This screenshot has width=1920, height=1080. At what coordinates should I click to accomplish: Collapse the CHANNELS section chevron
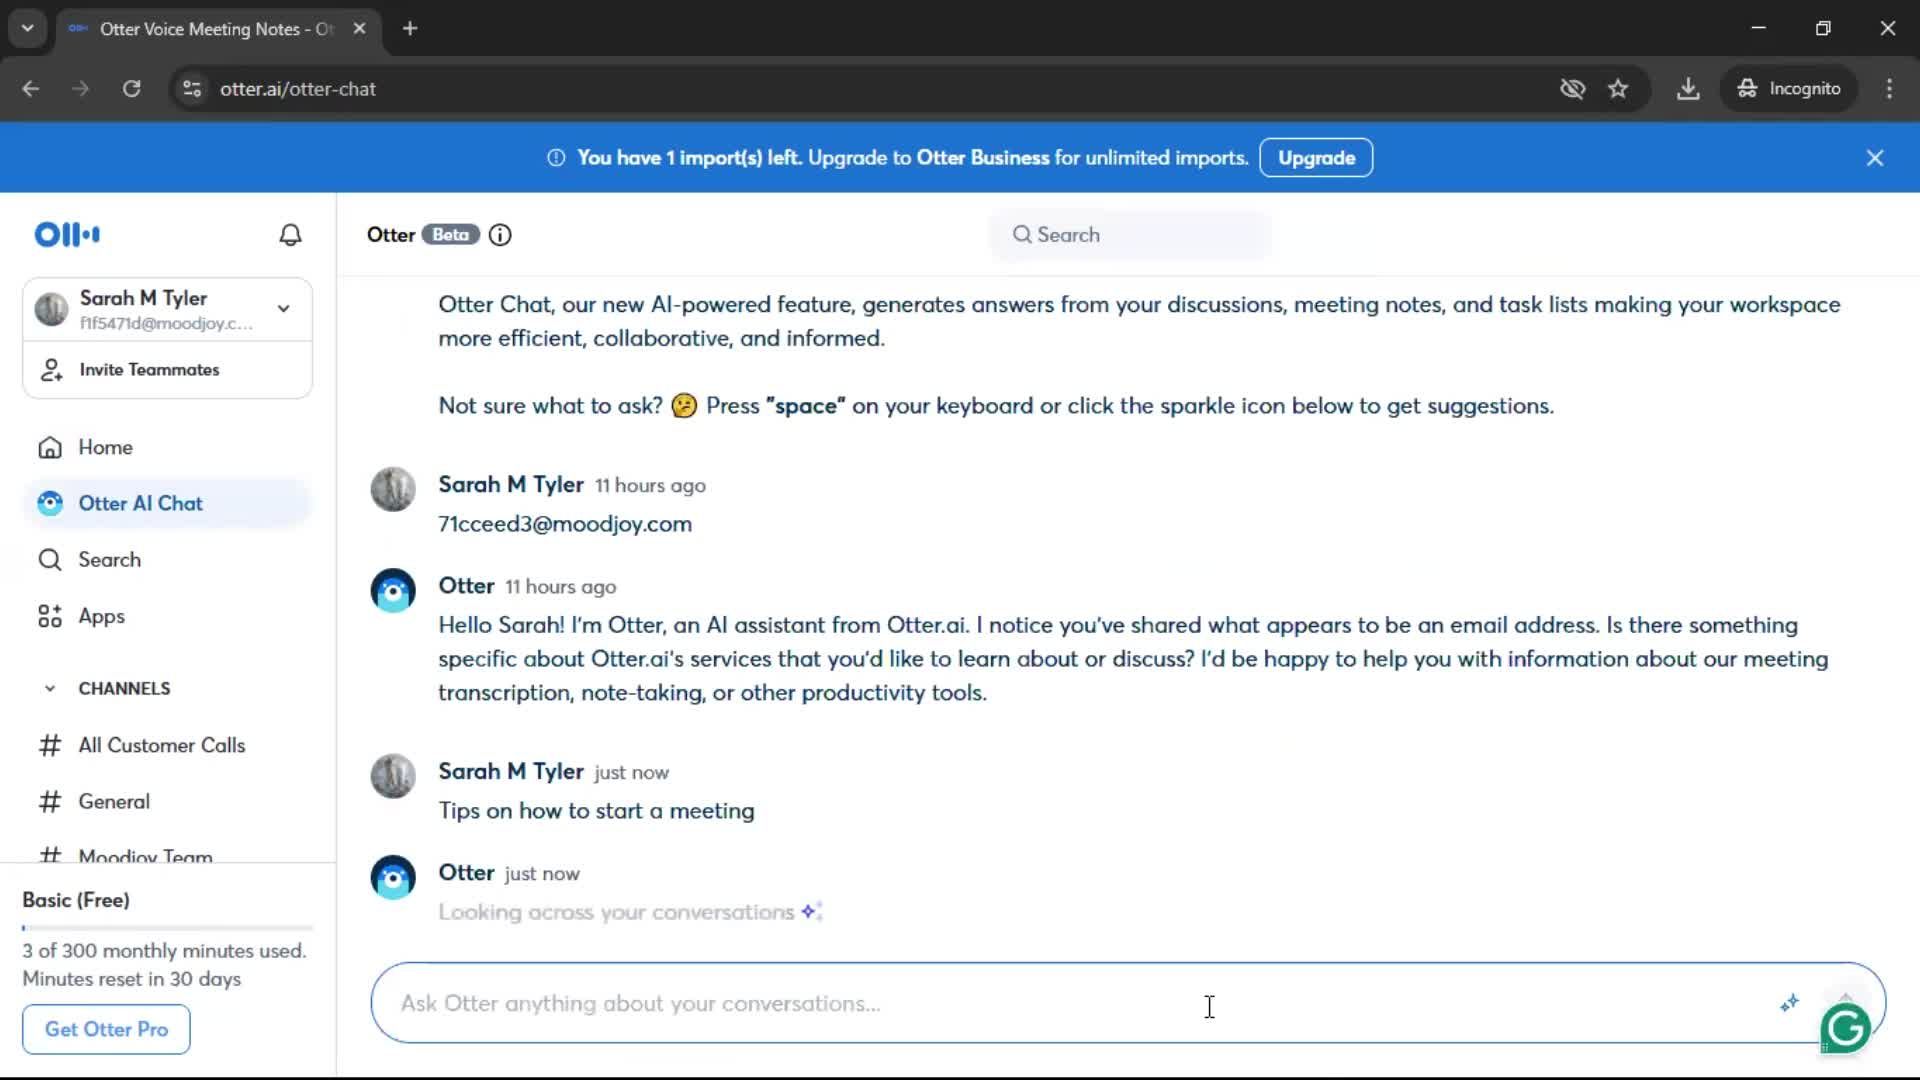pyautogui.click(x=50, y=688)
